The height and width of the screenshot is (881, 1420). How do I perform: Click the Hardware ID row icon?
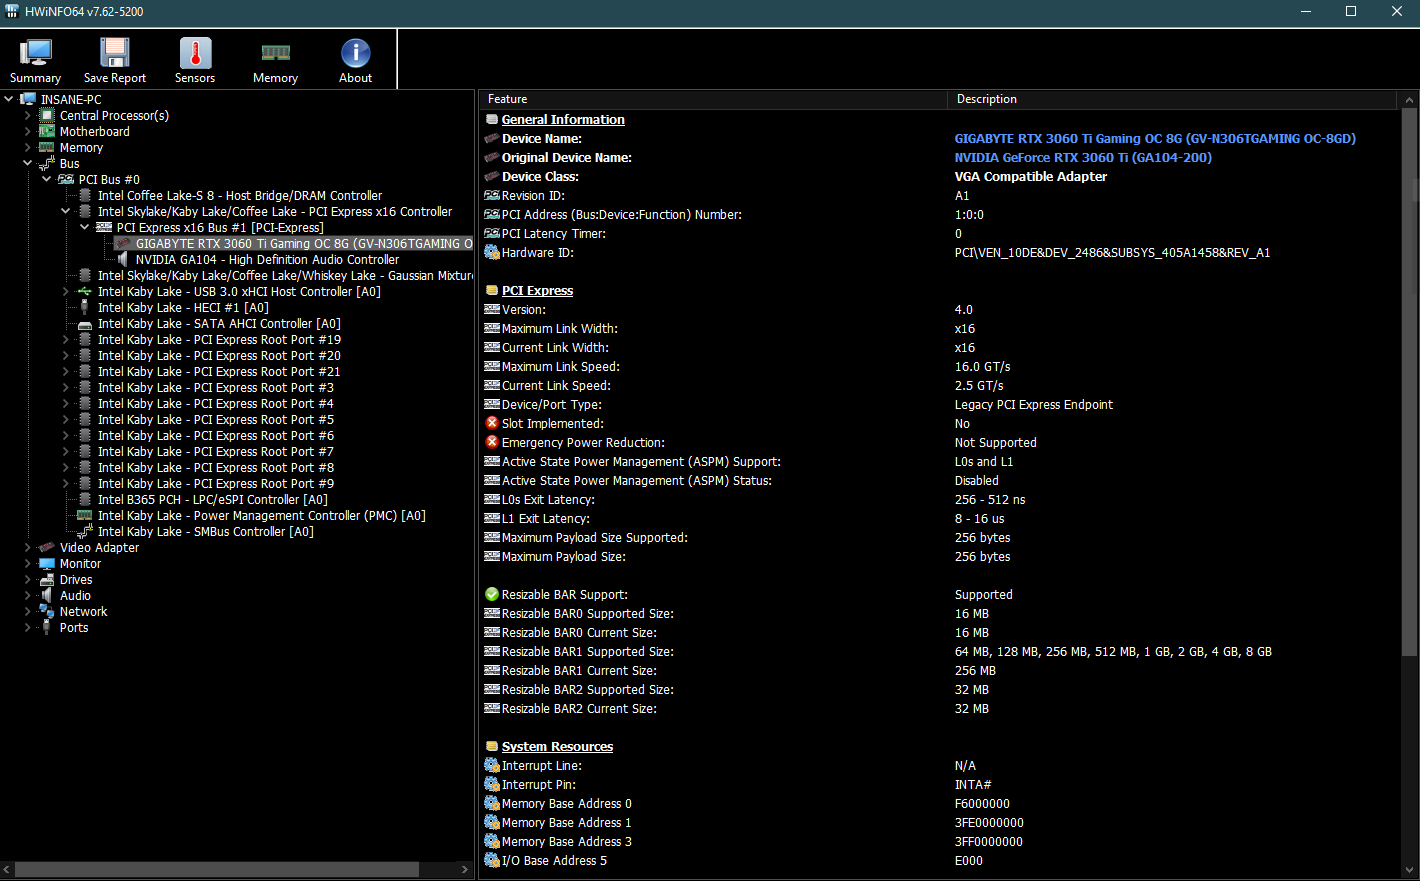click(x=492, y=252)
